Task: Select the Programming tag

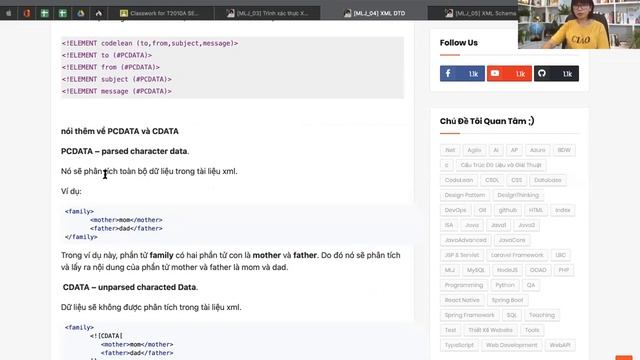Action: [x=464, y=285]
